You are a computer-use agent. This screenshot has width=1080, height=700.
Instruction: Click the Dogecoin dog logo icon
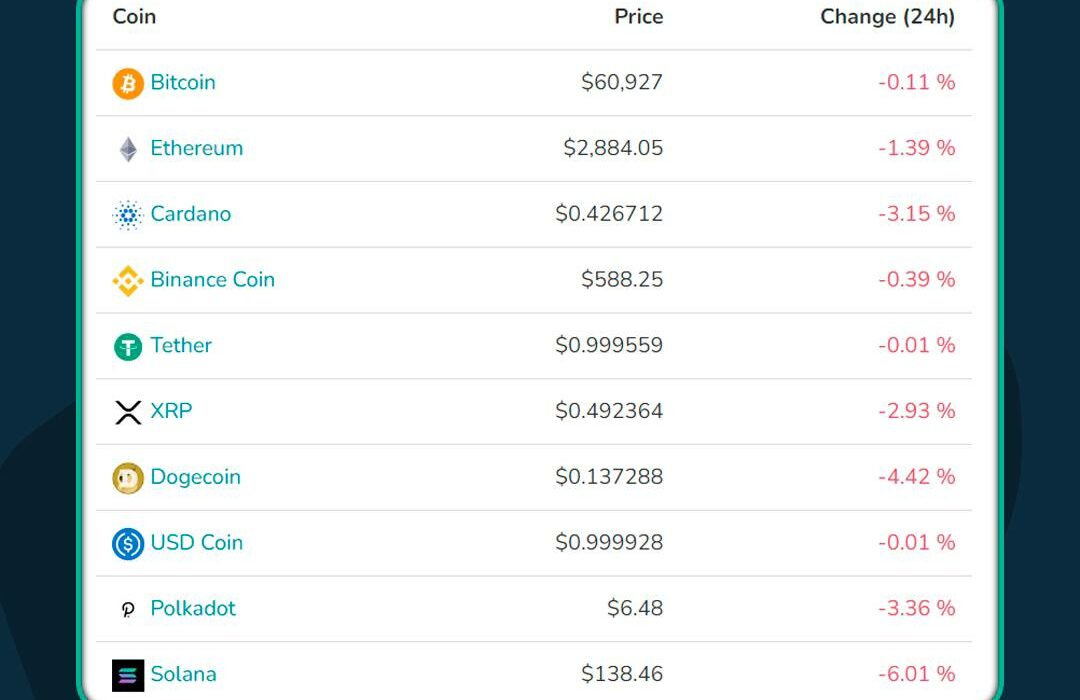pos(128,478)
